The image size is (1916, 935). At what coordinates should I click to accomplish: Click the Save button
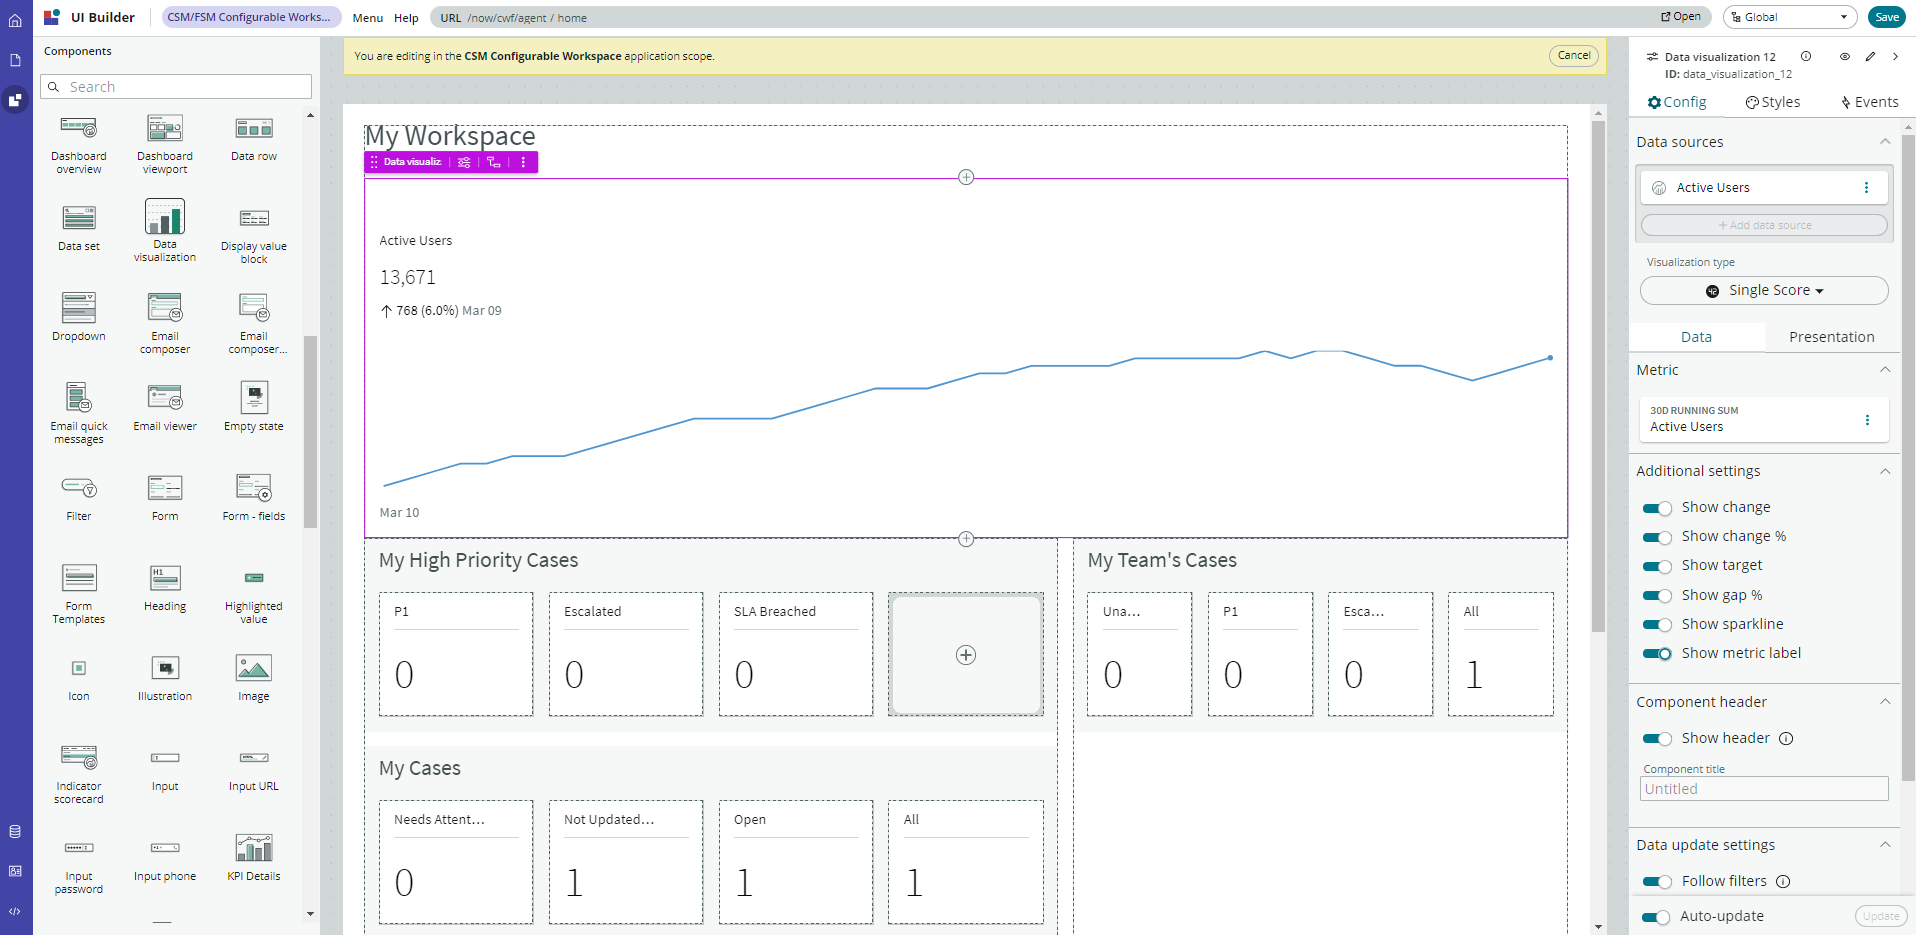(1887, 17)
